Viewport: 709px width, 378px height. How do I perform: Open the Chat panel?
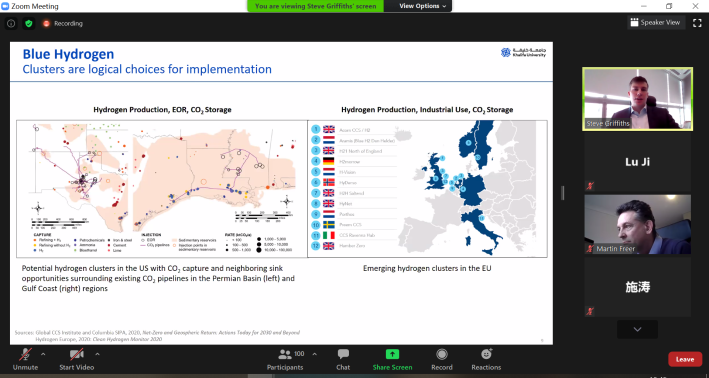pyautogui.click(x=343, y=360)
